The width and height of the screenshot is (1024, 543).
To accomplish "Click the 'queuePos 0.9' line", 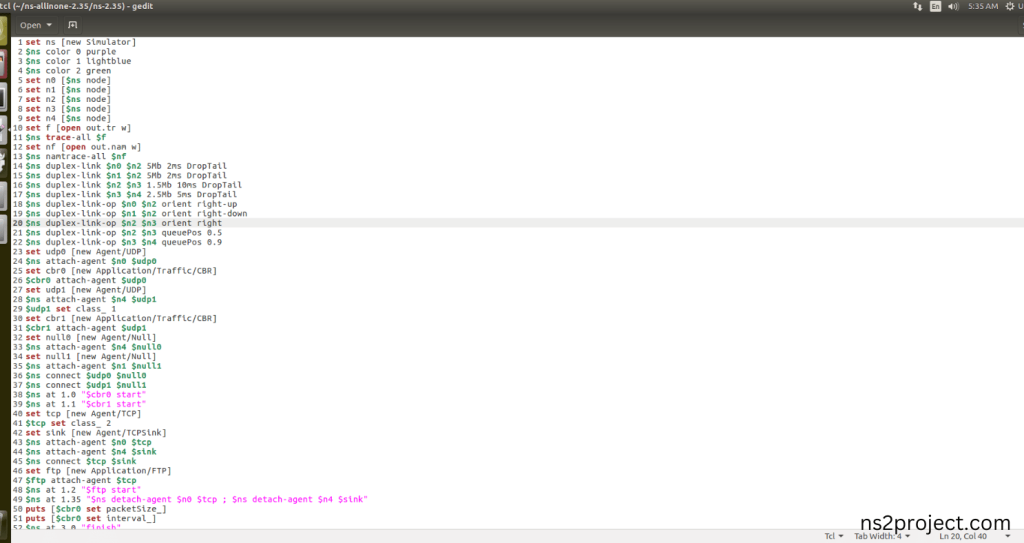I will [123, 242].
